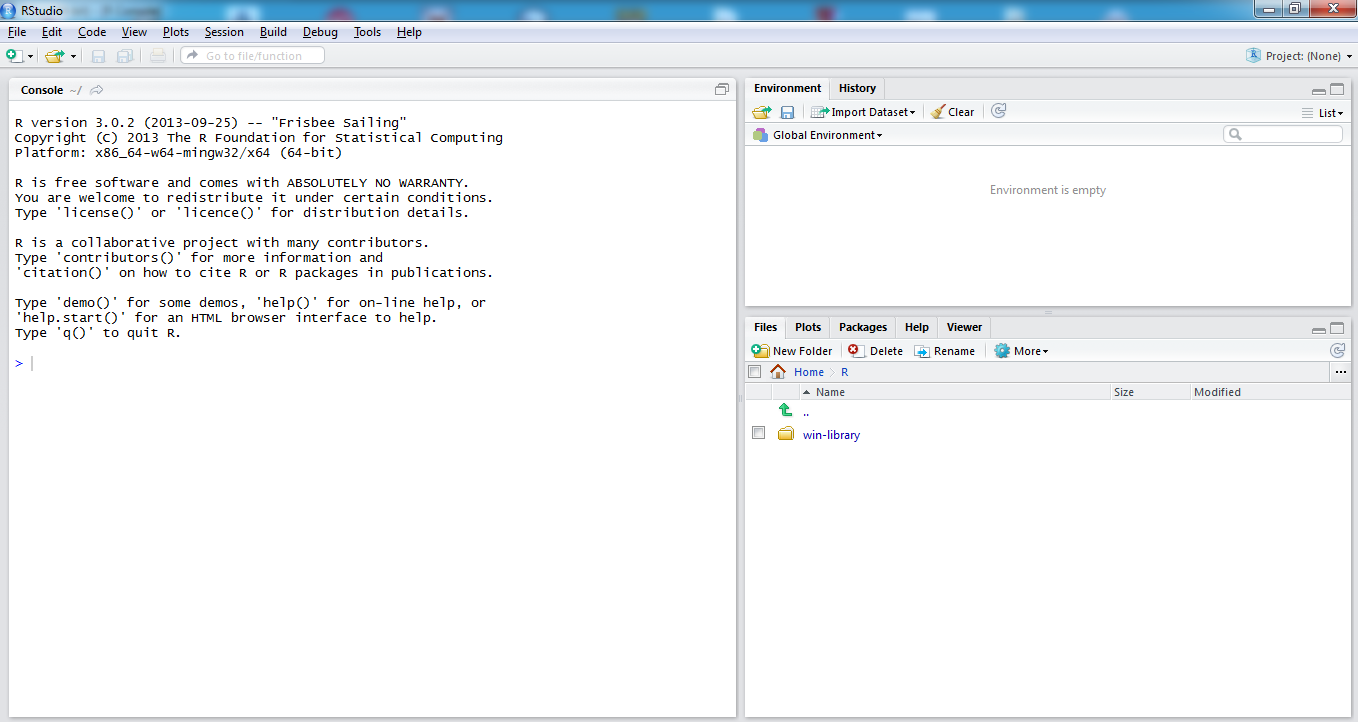Switch to the Packages tab

(x=863, y=327)
